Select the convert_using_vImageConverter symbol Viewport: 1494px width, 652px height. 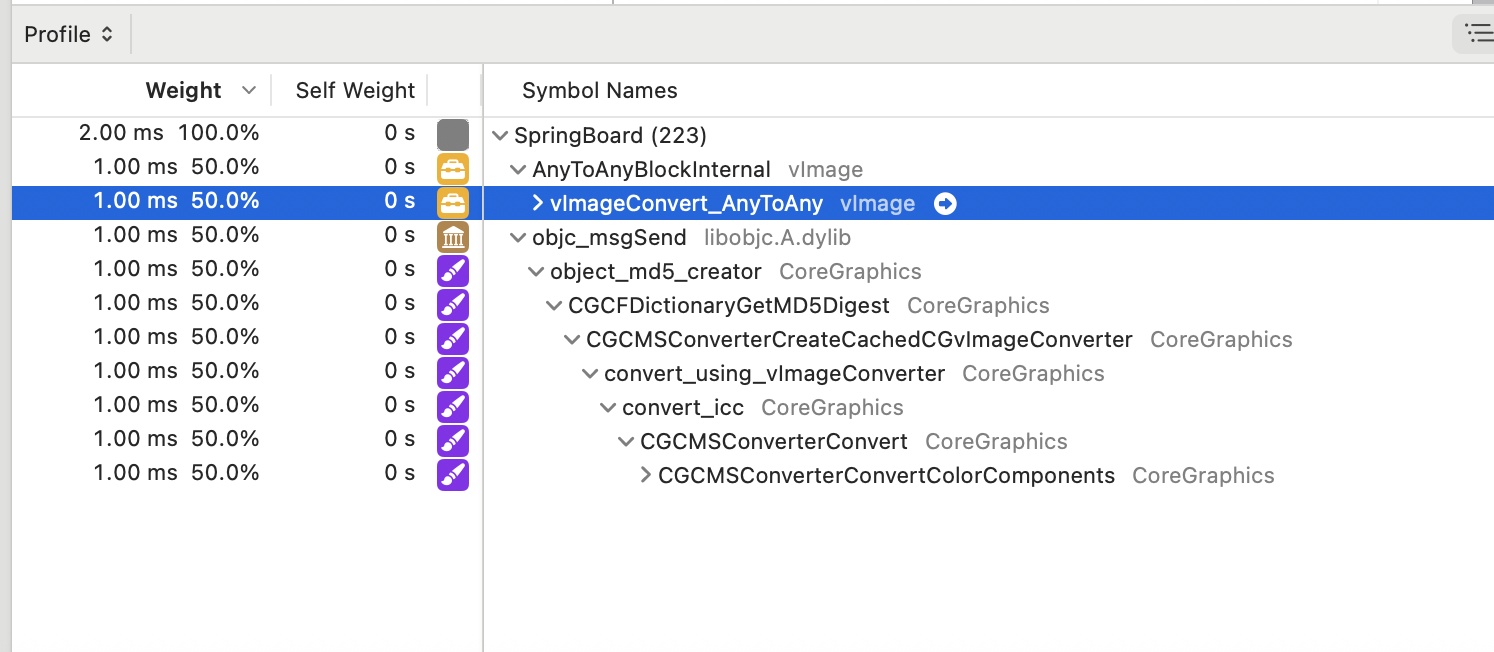pyautogui.click(x=774, y=374)
